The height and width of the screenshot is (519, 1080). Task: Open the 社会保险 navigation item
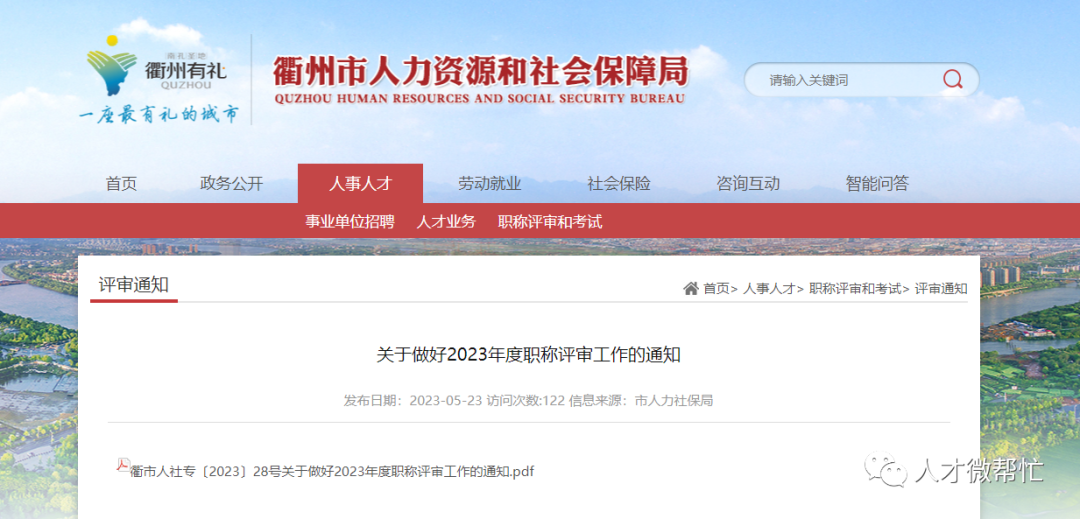pos(619,184)
